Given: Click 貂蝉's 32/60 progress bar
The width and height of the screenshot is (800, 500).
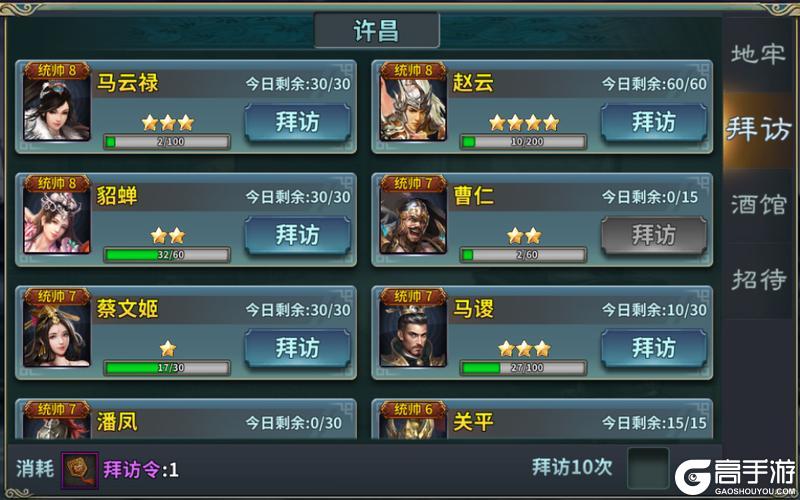Looking at the screenshot, I should point(167,255).
